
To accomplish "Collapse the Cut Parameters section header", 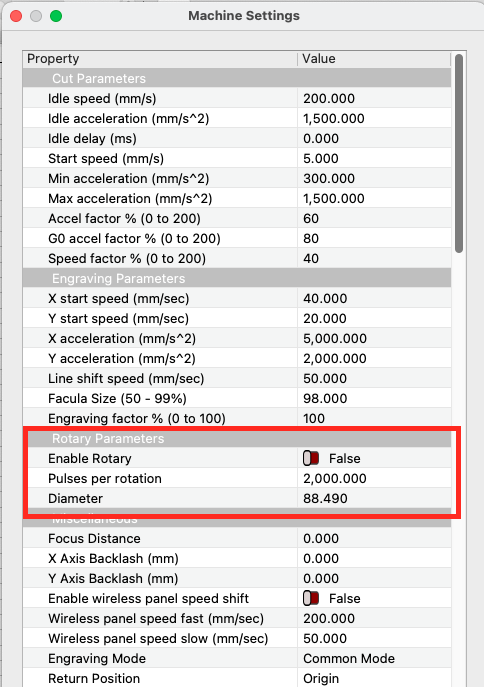I will coord(237,78).
